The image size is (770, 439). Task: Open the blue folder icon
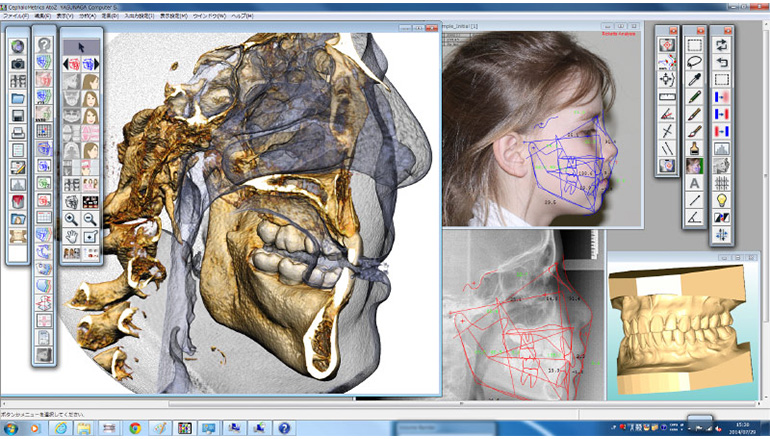coord(18,98)
